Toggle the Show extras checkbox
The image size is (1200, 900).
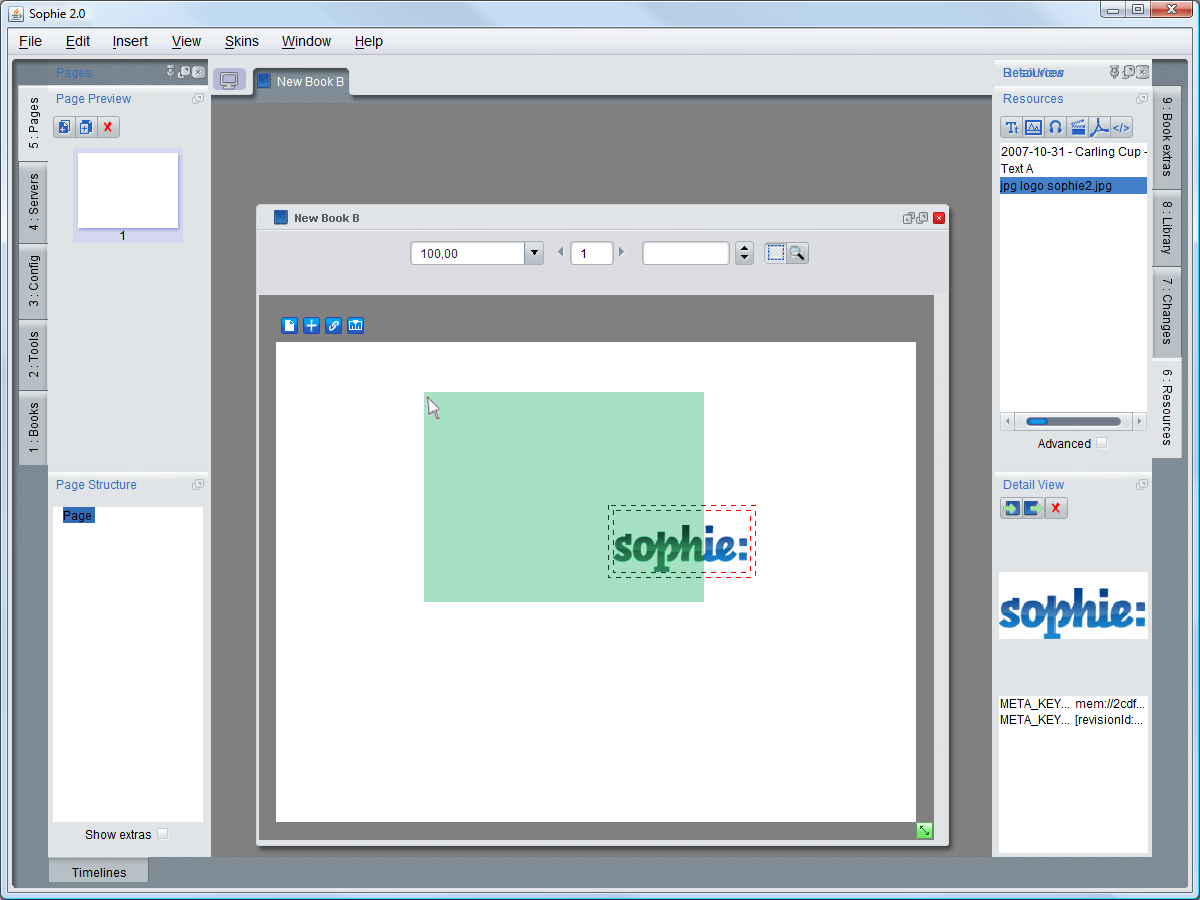163,834
